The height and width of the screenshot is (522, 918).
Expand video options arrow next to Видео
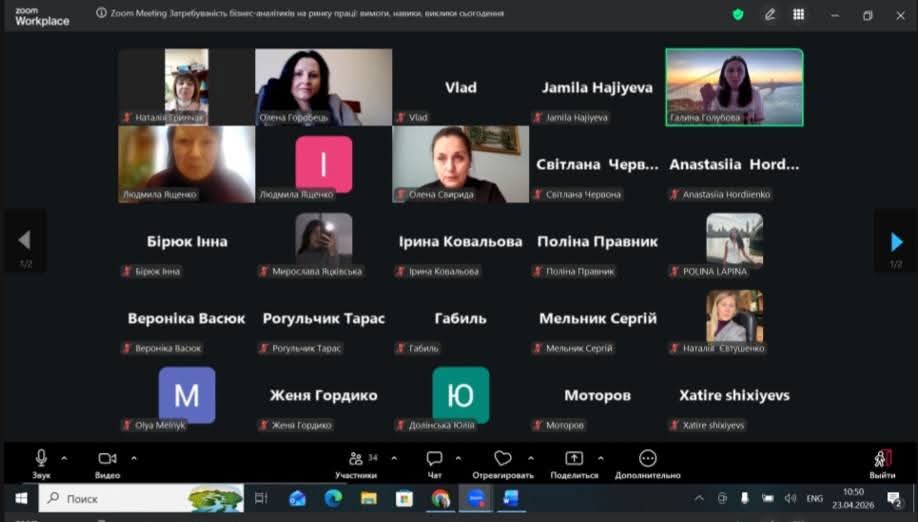[x=134, y=458]
